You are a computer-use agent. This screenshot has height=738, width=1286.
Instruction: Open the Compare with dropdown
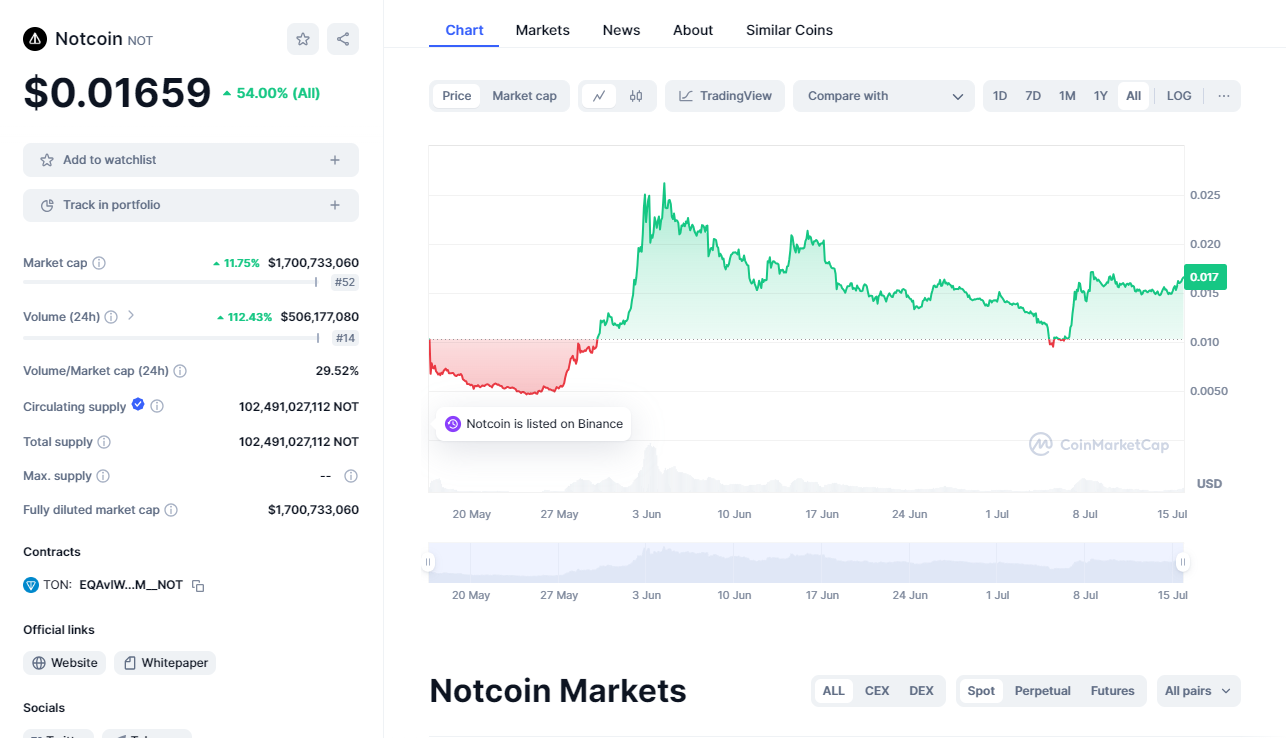[x=883, y=95]
